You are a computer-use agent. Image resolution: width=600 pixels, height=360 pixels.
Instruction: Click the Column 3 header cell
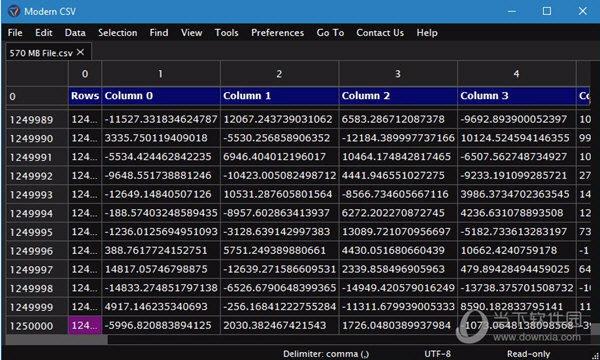click(x=517, y=96)
